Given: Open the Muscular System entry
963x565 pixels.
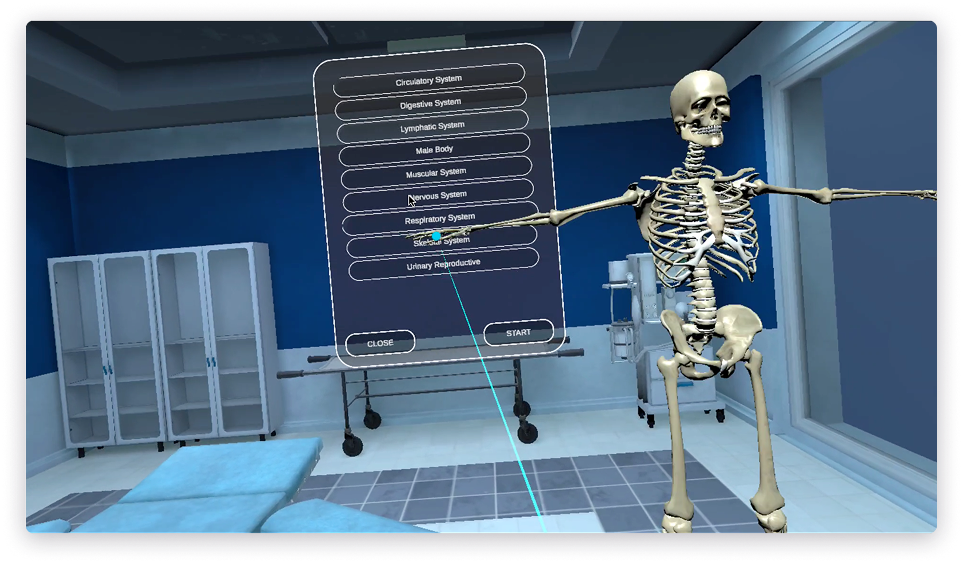Looking at the screenshot, I should point(436,172).
